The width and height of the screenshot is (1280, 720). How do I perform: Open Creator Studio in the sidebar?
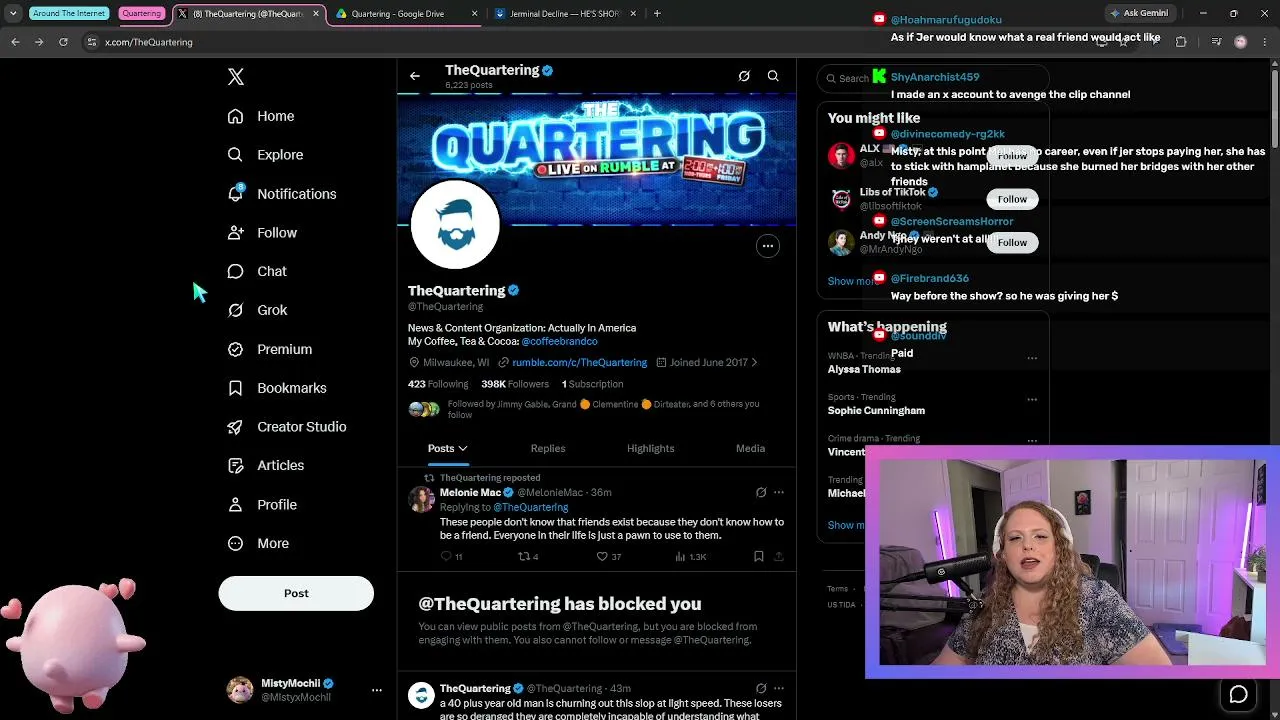(287, 427)
